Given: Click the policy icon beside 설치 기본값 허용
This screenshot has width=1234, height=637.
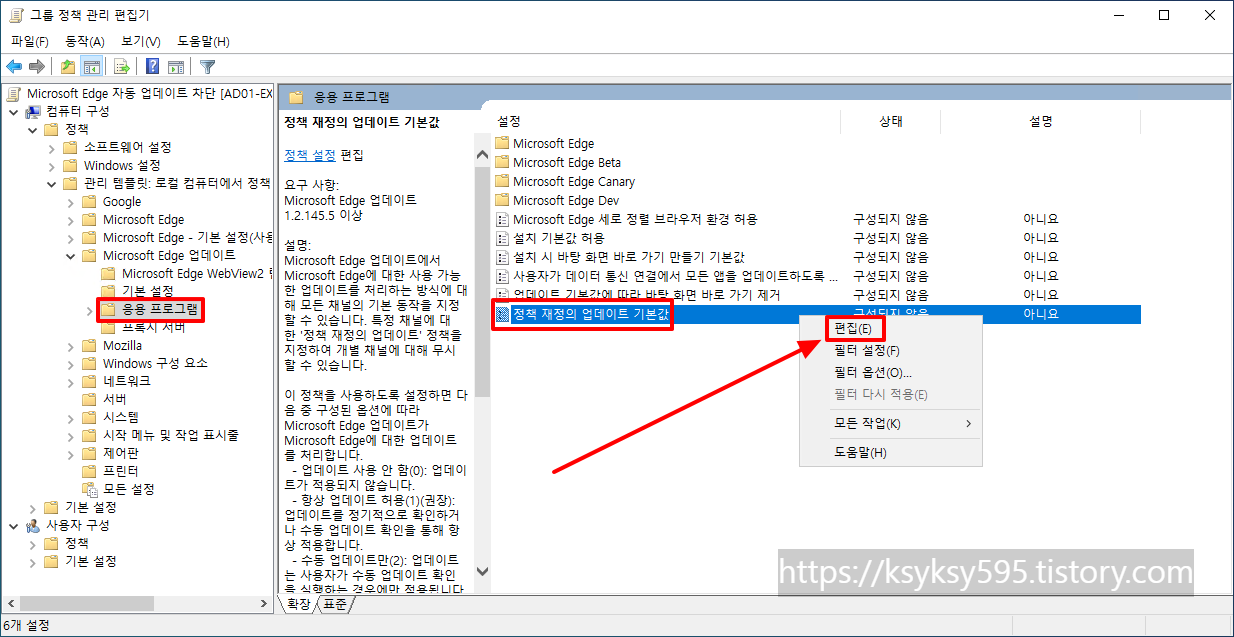Looking at the screenshot, I should (x=503, y=238).
